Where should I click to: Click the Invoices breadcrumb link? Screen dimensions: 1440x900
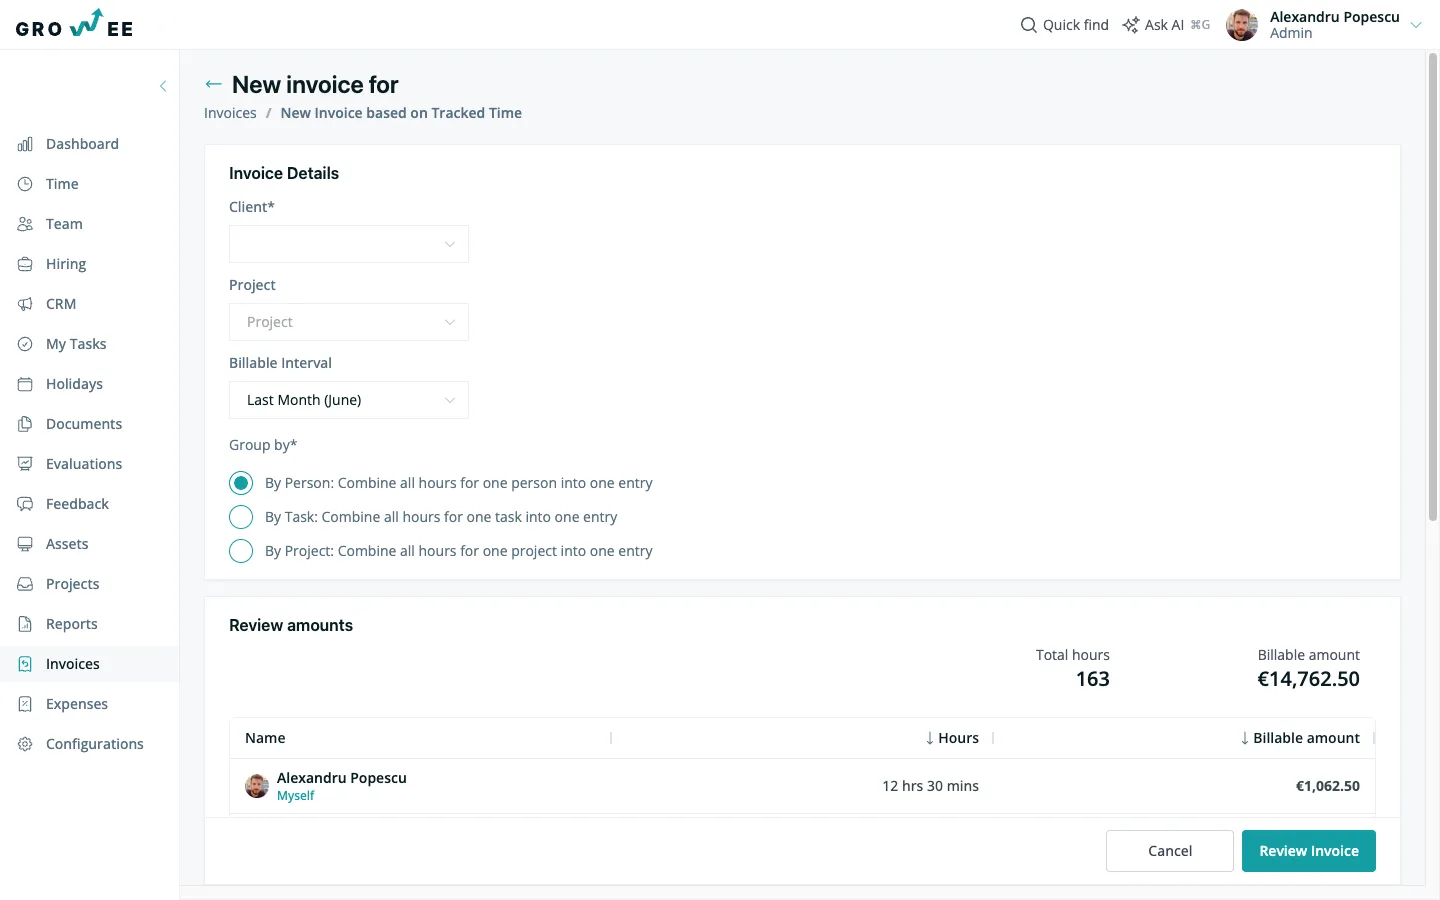(x=230, y=113)
